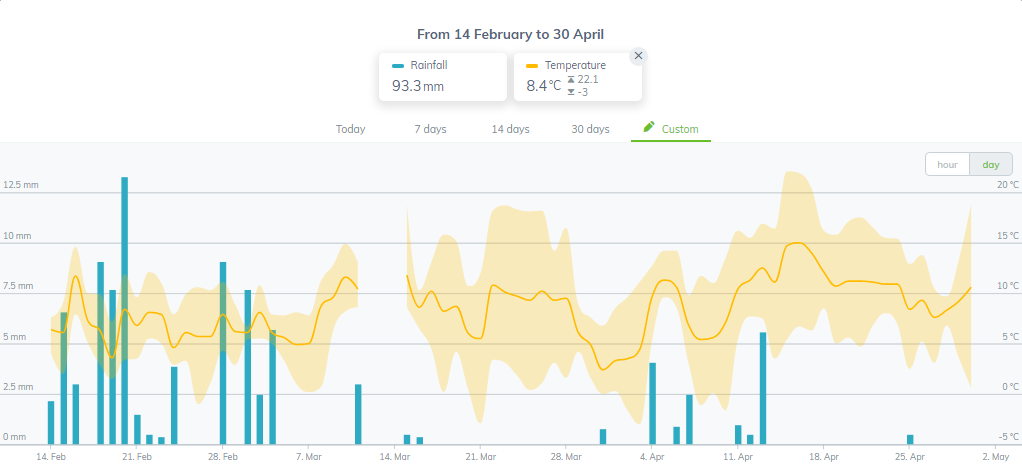This screenshot has width=1022, height=469.
Task: Click the tallest rainfall bar near 21 Feb
Action: 124,311
